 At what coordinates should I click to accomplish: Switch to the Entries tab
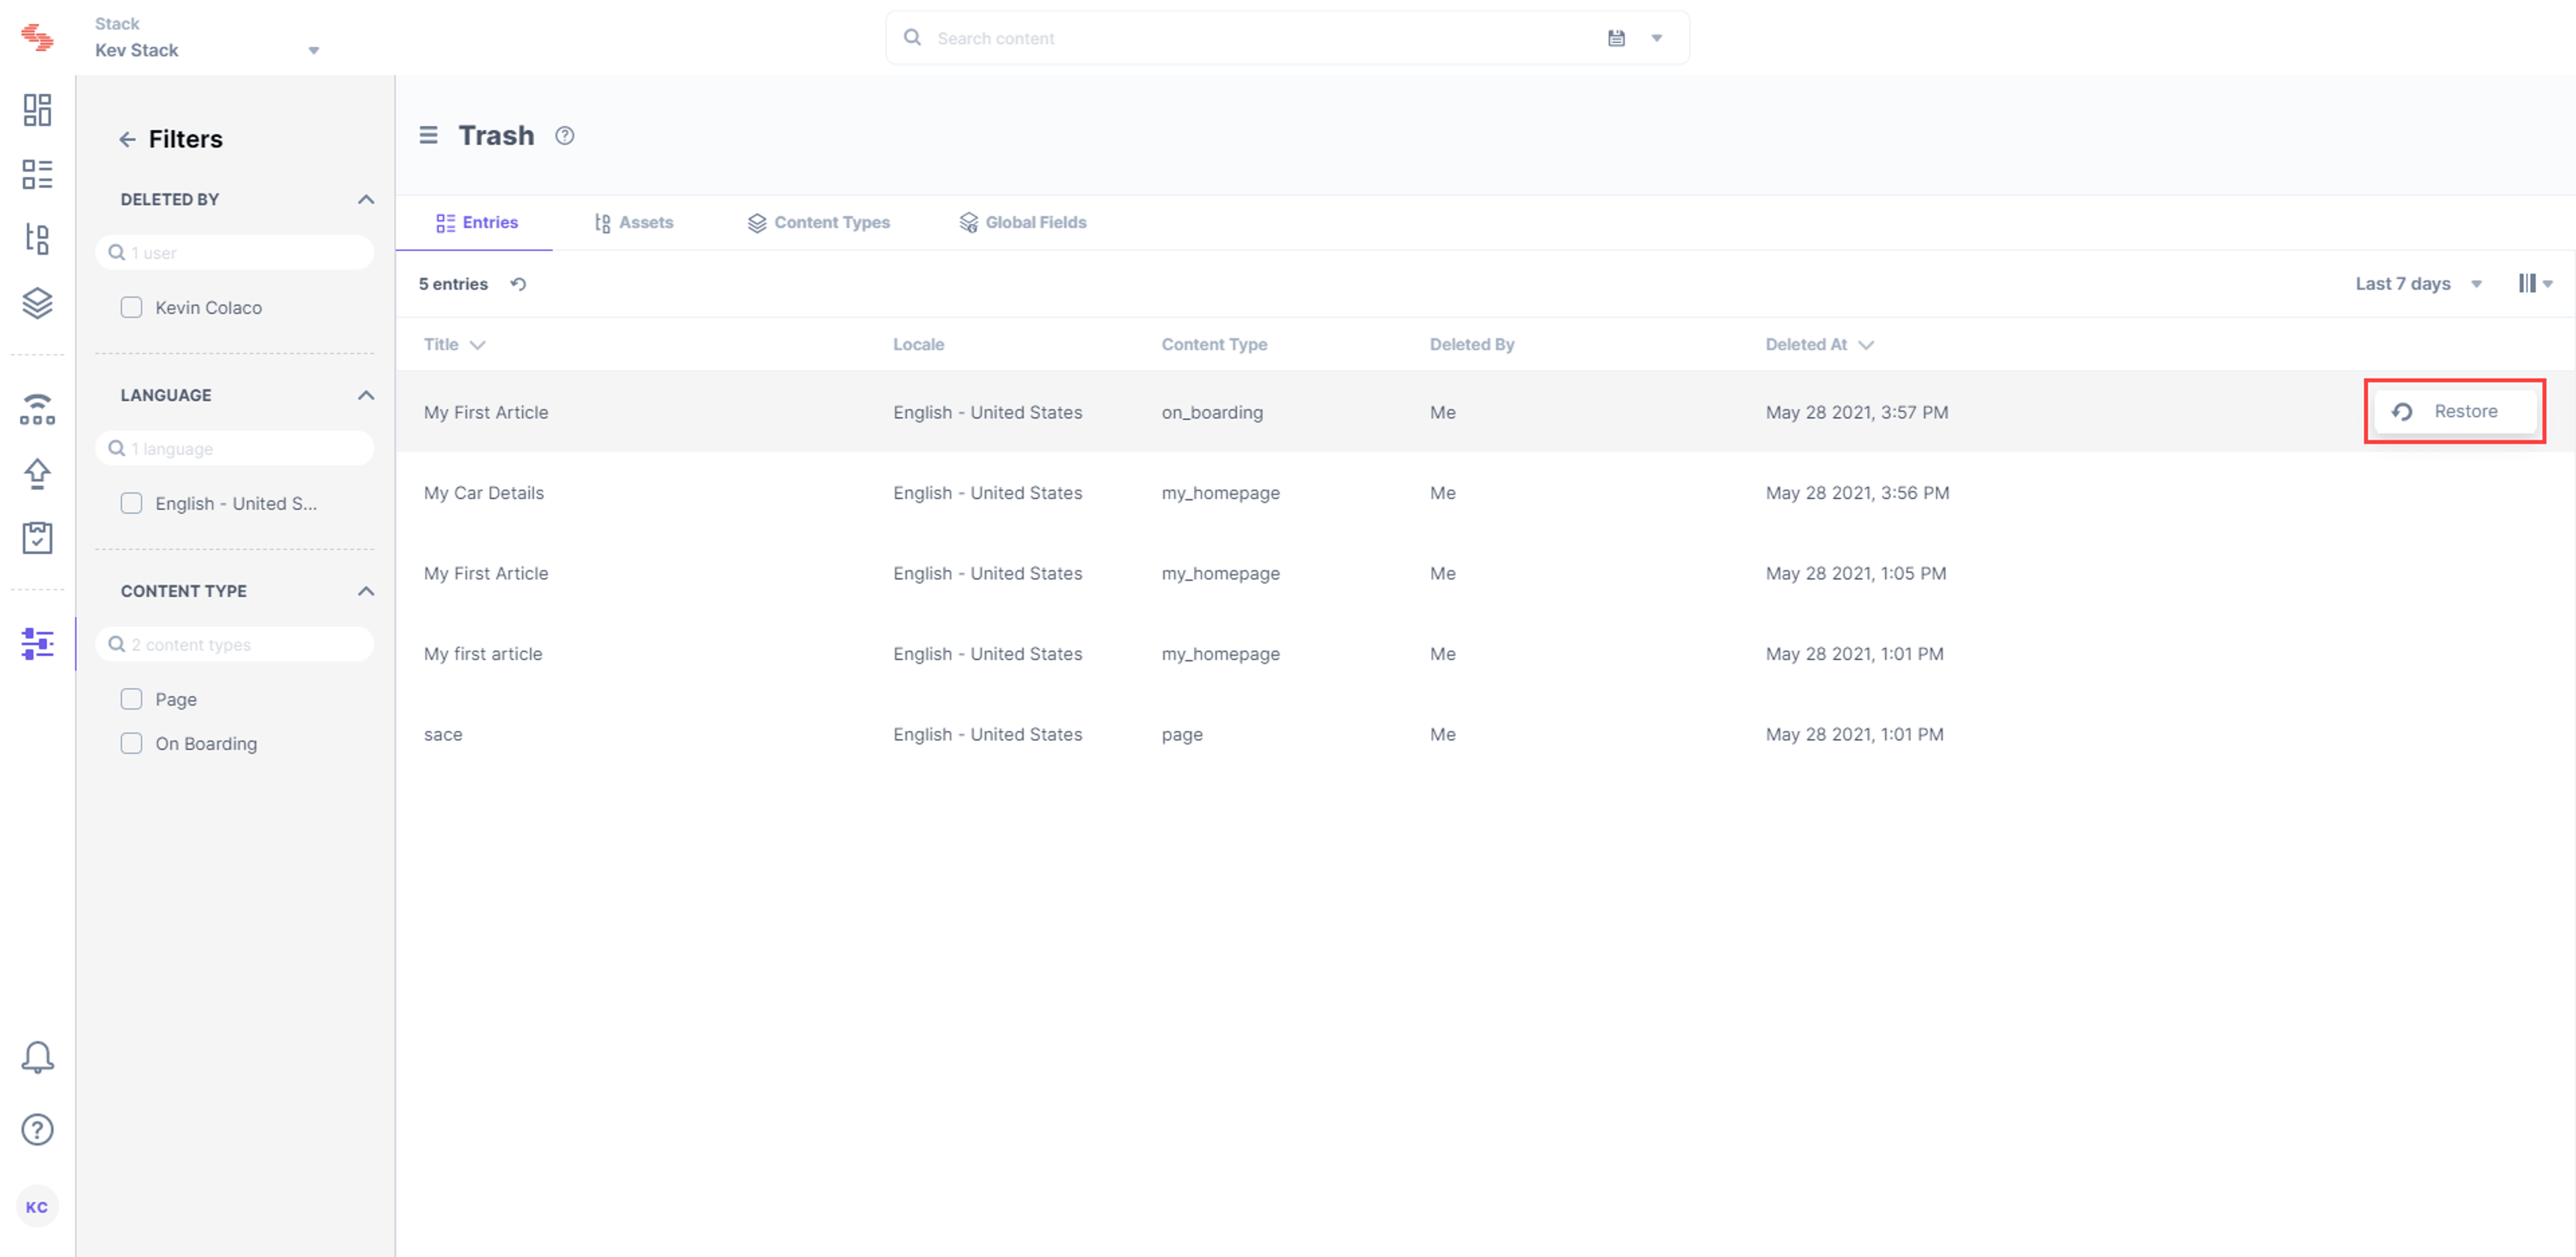[x=476, y=222]
